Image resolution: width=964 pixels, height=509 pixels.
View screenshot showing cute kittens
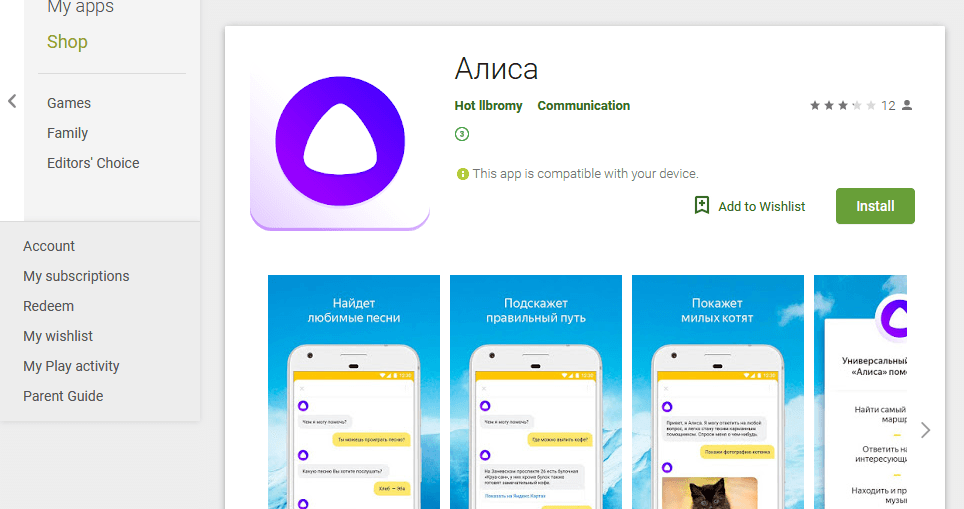tap(717, 392)
